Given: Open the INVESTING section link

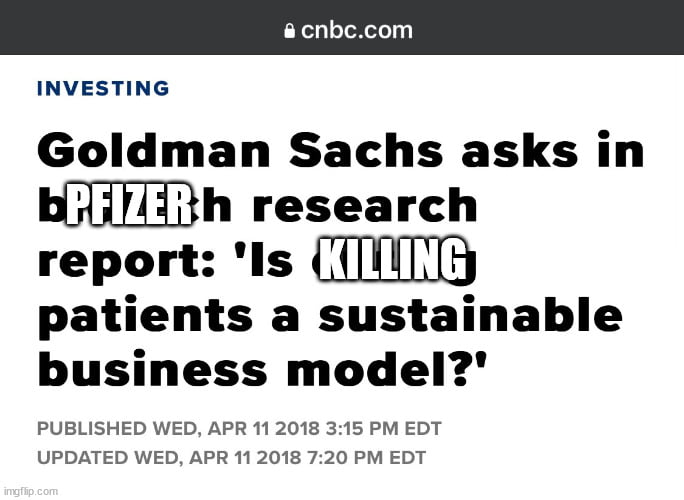Looking at the screenshot, I should pyautogui.click(x=103, y=88).
